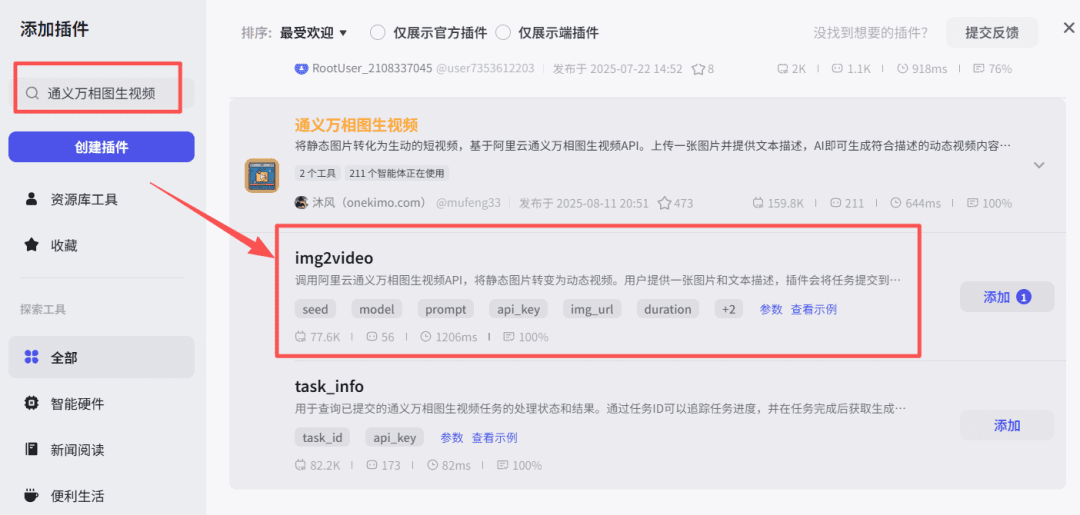Collapse the 通义万相图生视频 plugin chevron
Image resolution: width=1080 pixels, height=515 pixels.
tap(1039, 165)
